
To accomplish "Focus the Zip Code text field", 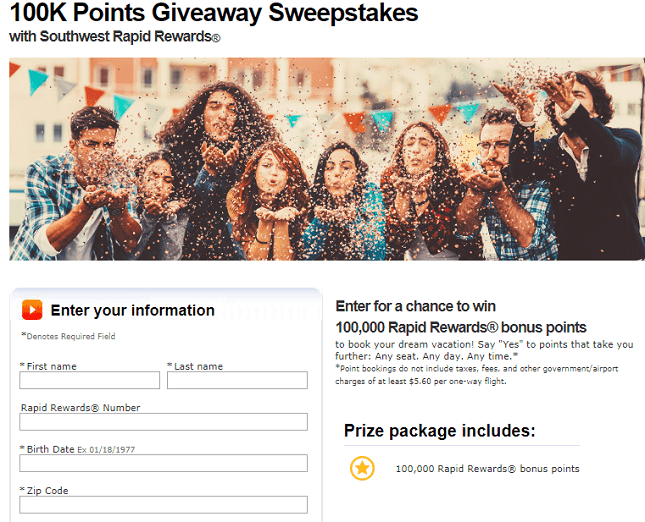I will (163, 505).
